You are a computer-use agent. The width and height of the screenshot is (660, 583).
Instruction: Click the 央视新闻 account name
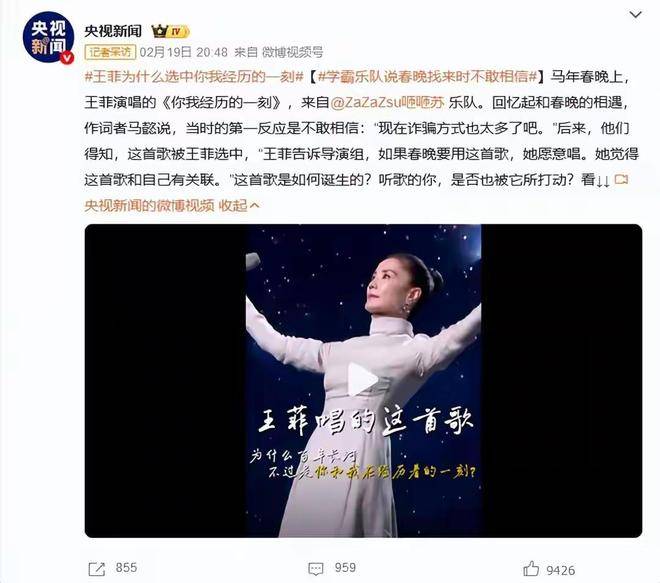(x=113, y=31)
